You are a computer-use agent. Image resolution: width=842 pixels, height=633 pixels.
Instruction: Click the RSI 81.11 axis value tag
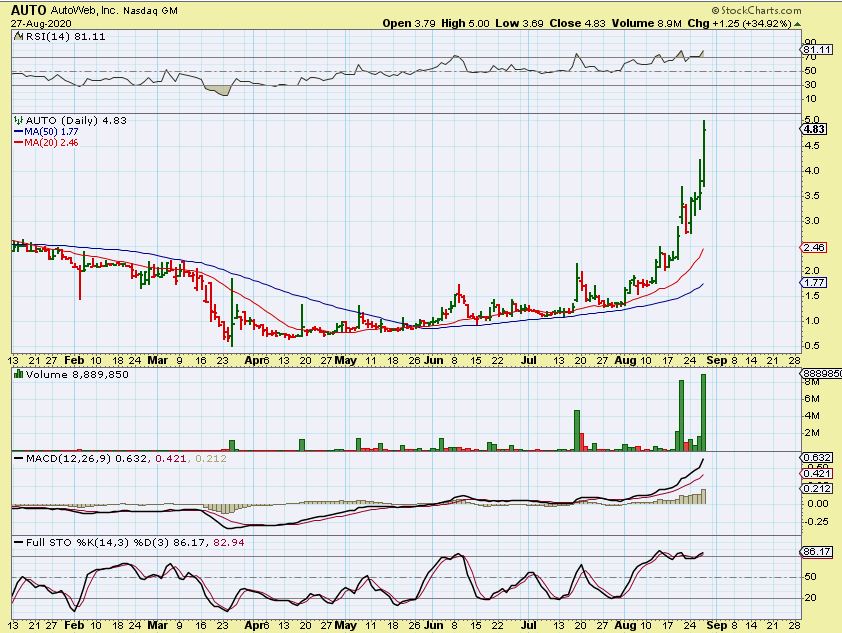817,49
